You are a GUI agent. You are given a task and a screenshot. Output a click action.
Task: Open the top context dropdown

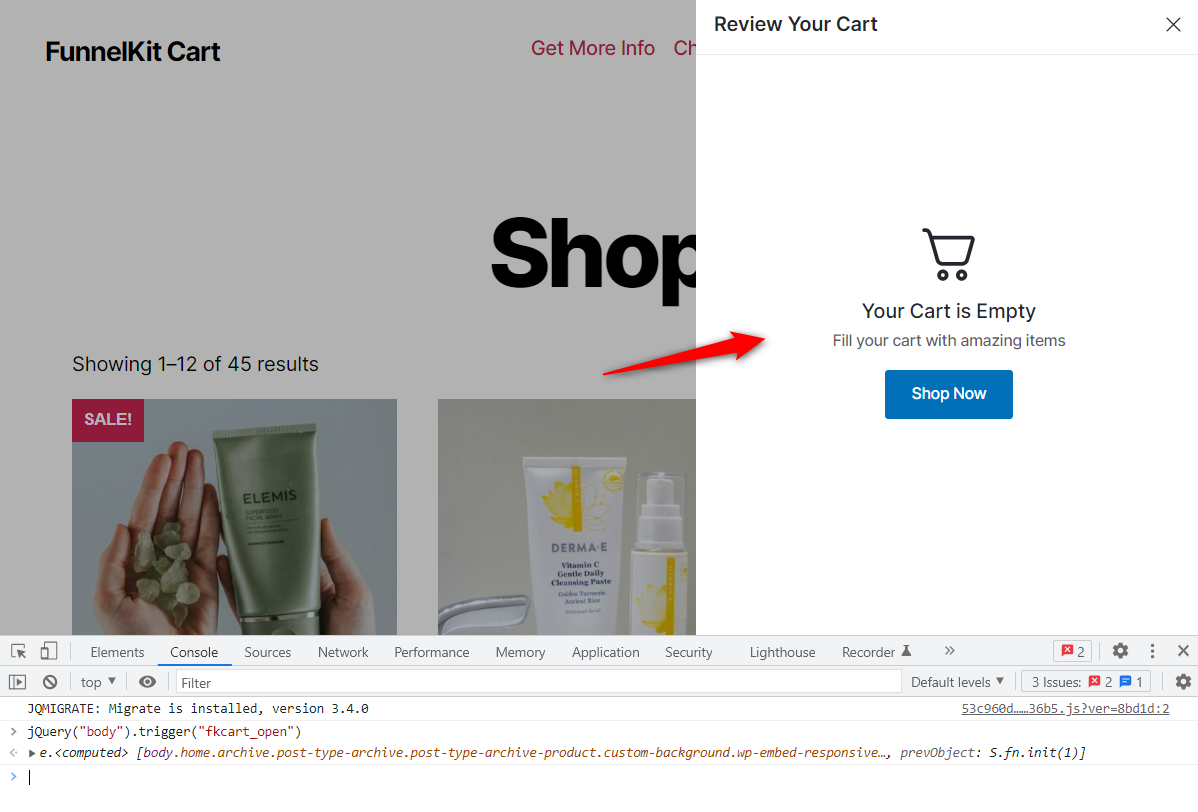tap(98, 681)
